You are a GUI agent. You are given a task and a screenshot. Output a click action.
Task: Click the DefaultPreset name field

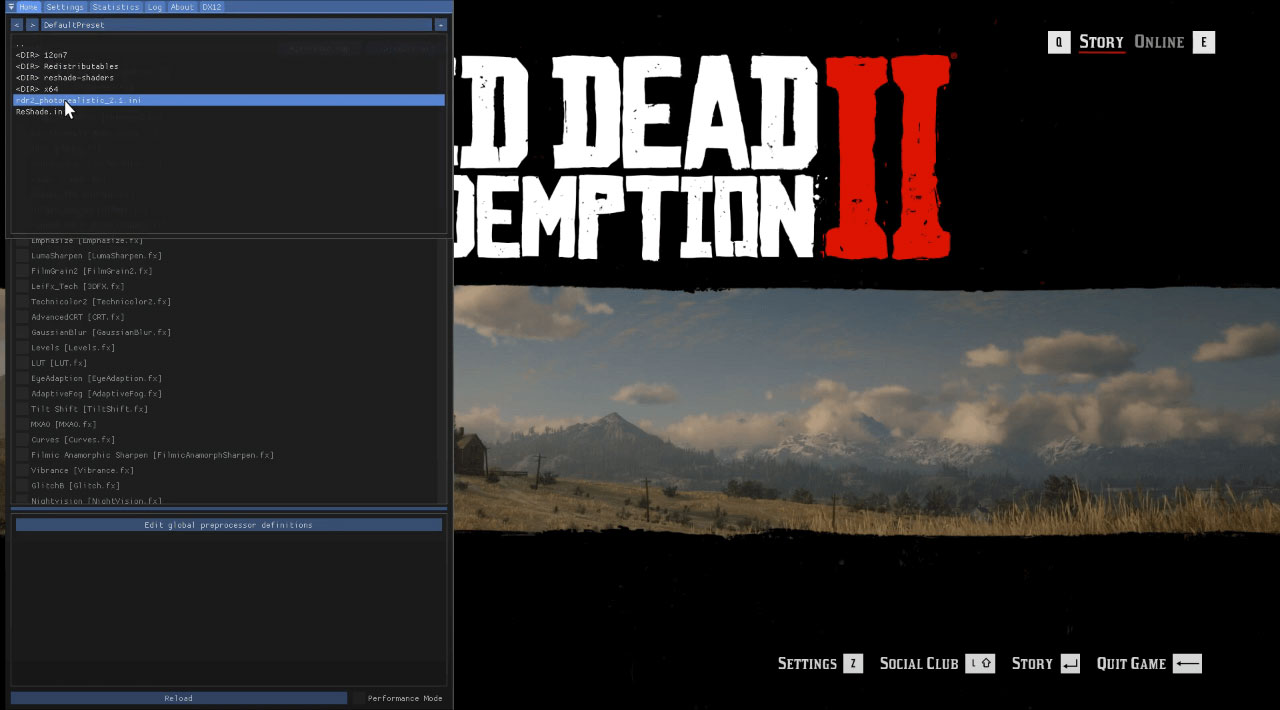(236, 25)
